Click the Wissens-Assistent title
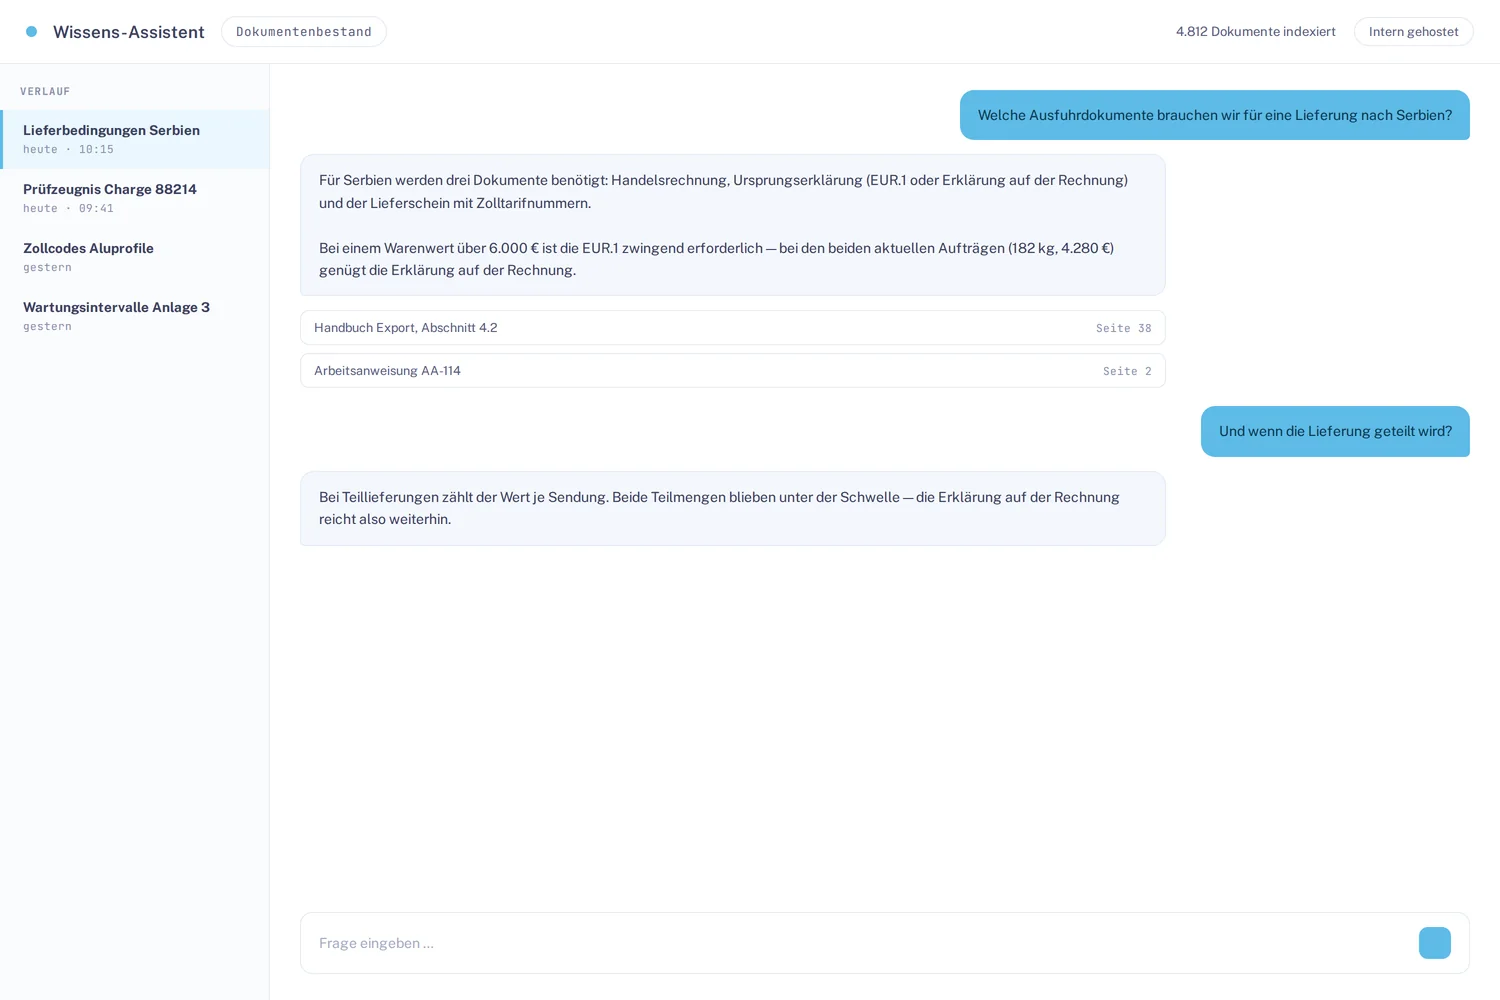 point(129,32)
